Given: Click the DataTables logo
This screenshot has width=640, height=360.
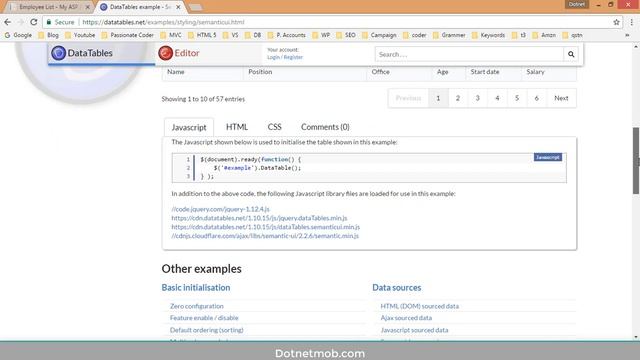Looking at the screenshot, I should coord(82,53).
